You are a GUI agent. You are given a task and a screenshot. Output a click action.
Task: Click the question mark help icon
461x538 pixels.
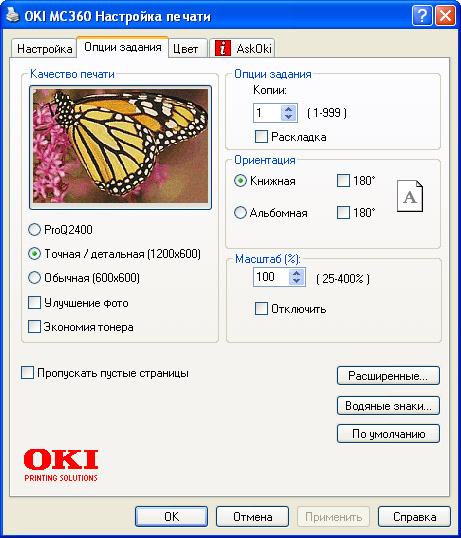422,16
